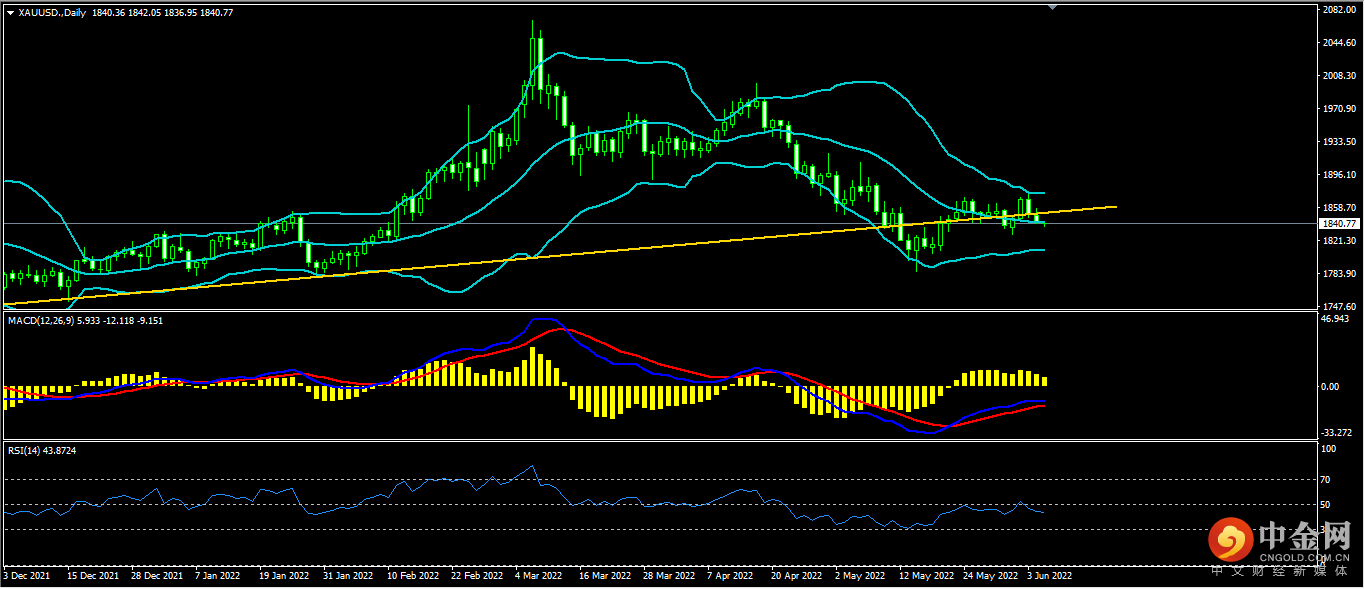Click the 4 Mar 2022 date label
This screenshot has height=589, width=1365.
pos(538,576)
